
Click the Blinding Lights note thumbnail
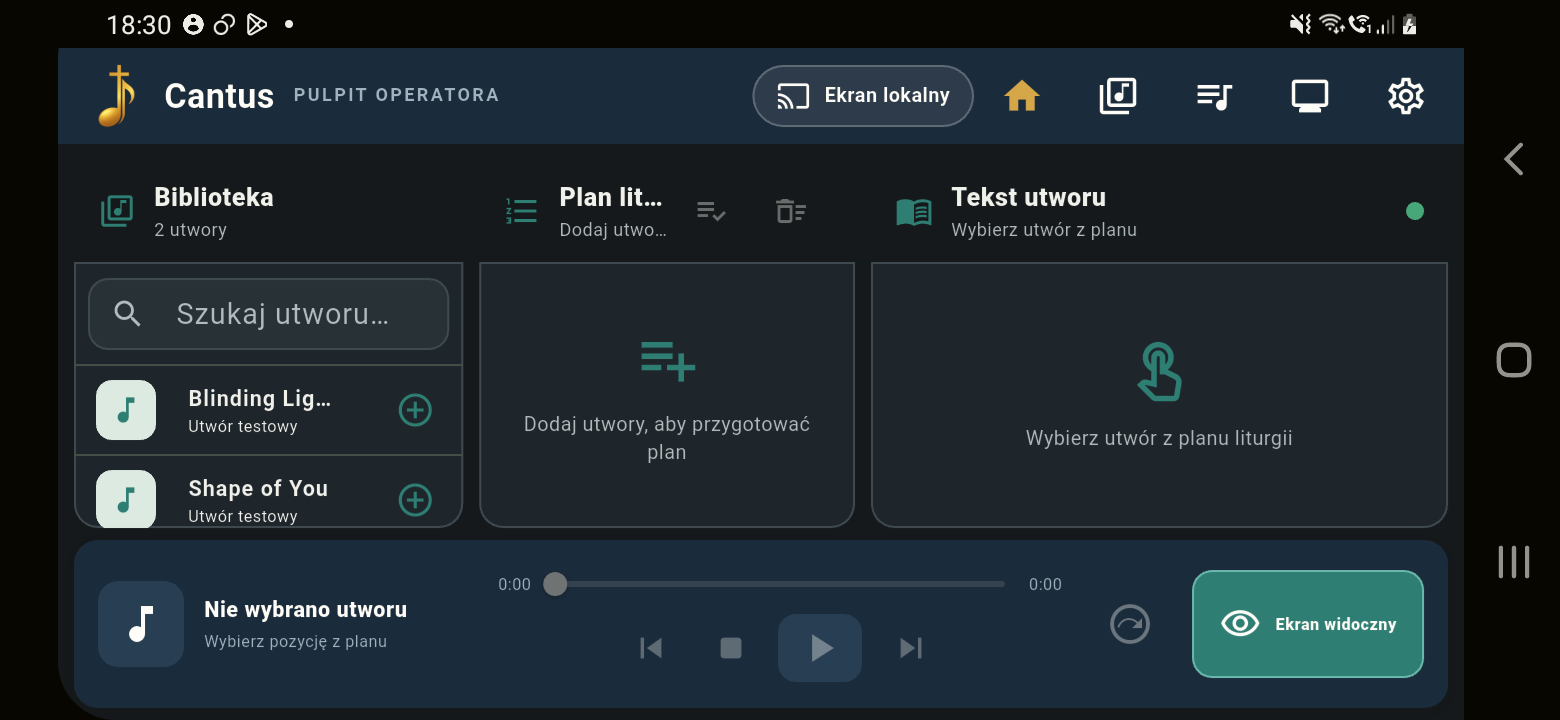[x=126, y=410]
